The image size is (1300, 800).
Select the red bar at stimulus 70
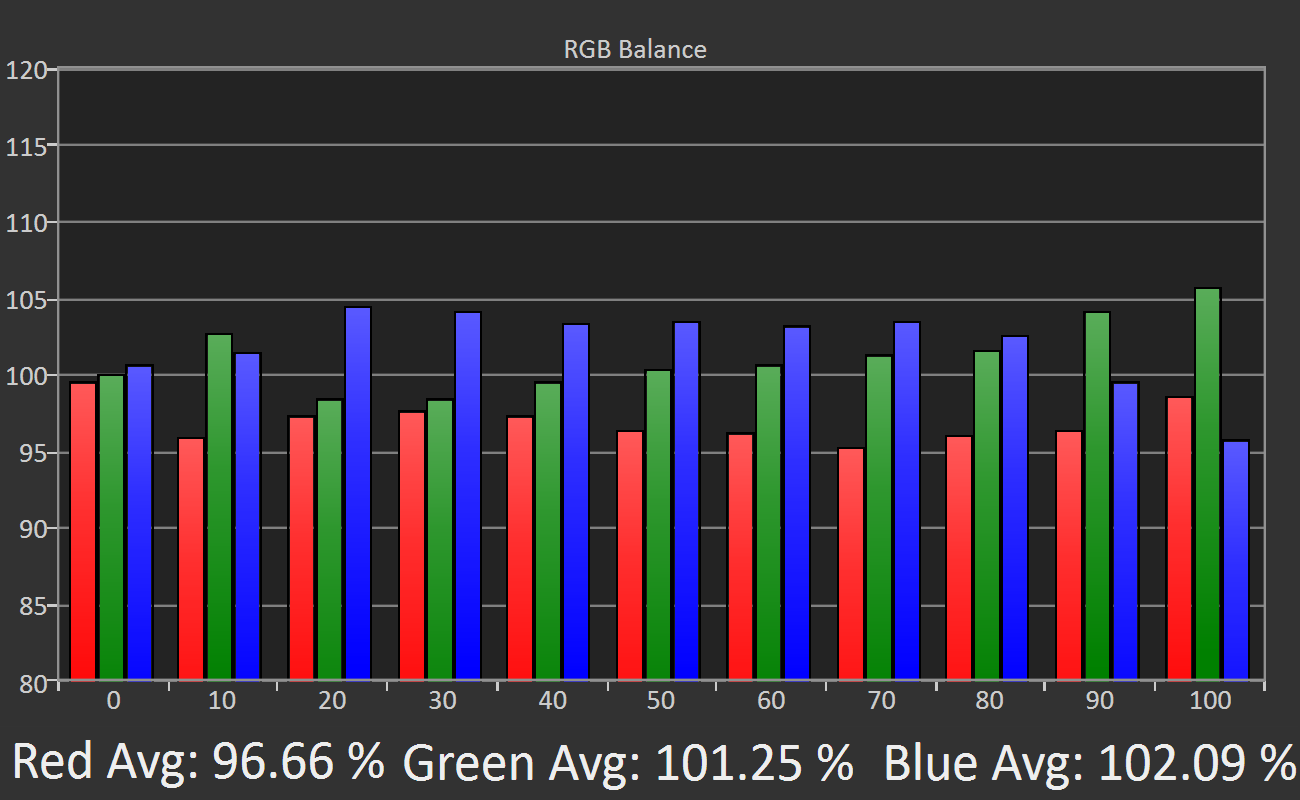point(850,565)
